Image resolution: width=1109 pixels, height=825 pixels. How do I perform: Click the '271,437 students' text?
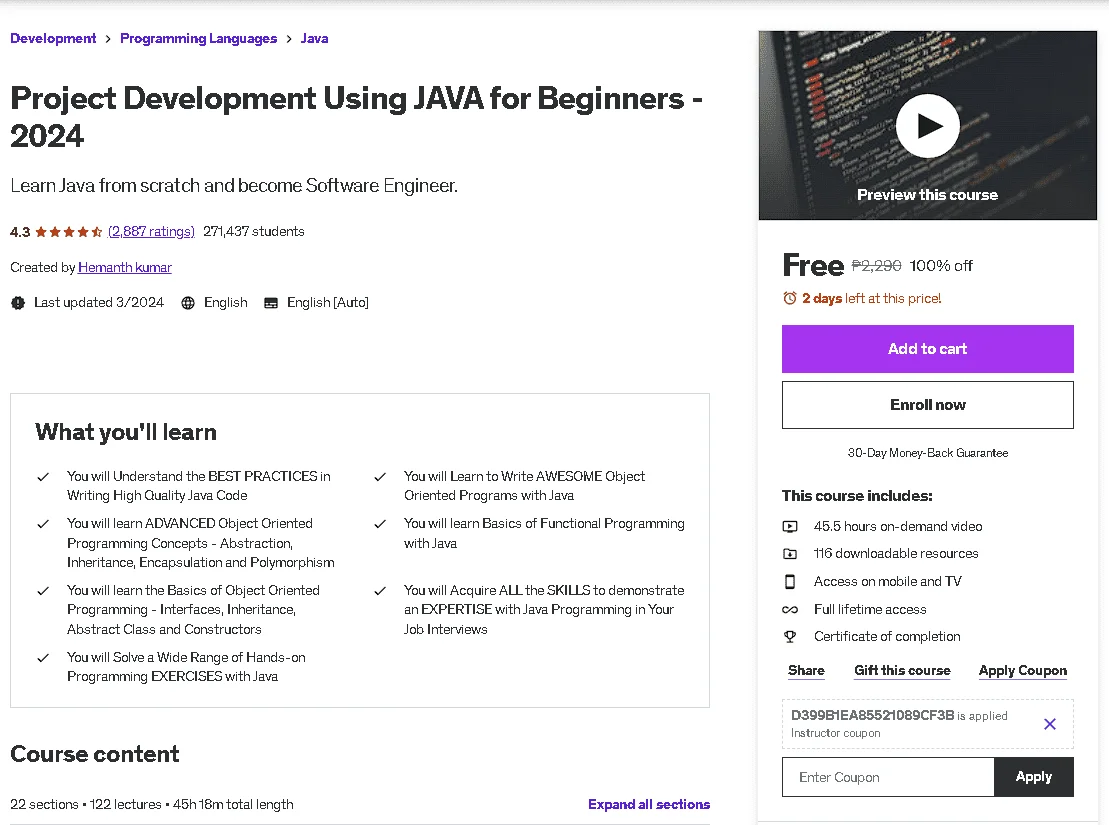(254, 231)
